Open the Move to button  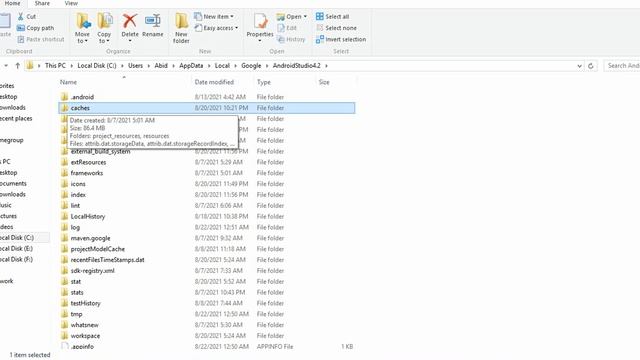(82, 28)
